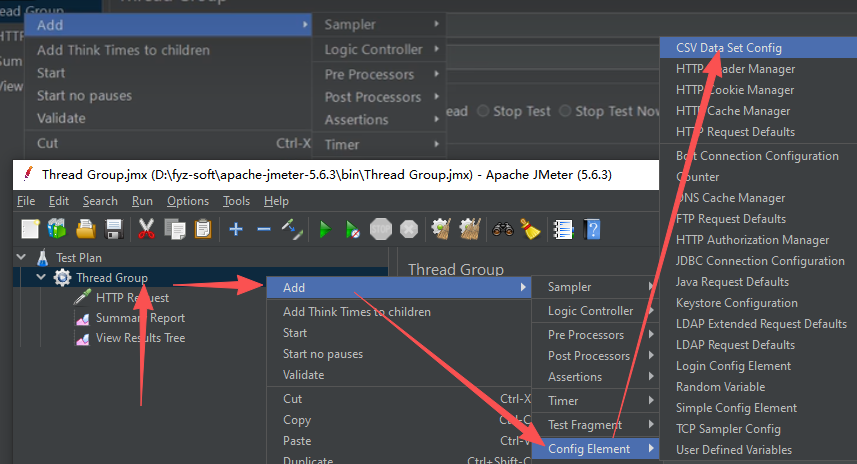Choose Keystore Configuration
Viewport: 857px width, 464px height.
(x=758, y=303)
